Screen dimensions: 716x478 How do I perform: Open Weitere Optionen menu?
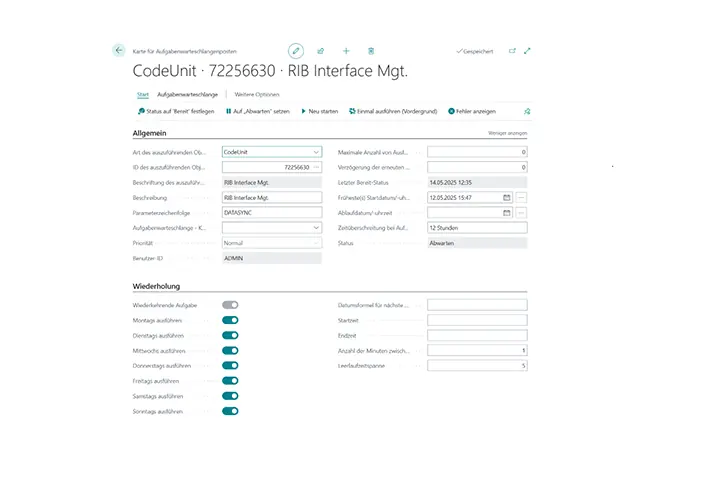click(257, 95)
